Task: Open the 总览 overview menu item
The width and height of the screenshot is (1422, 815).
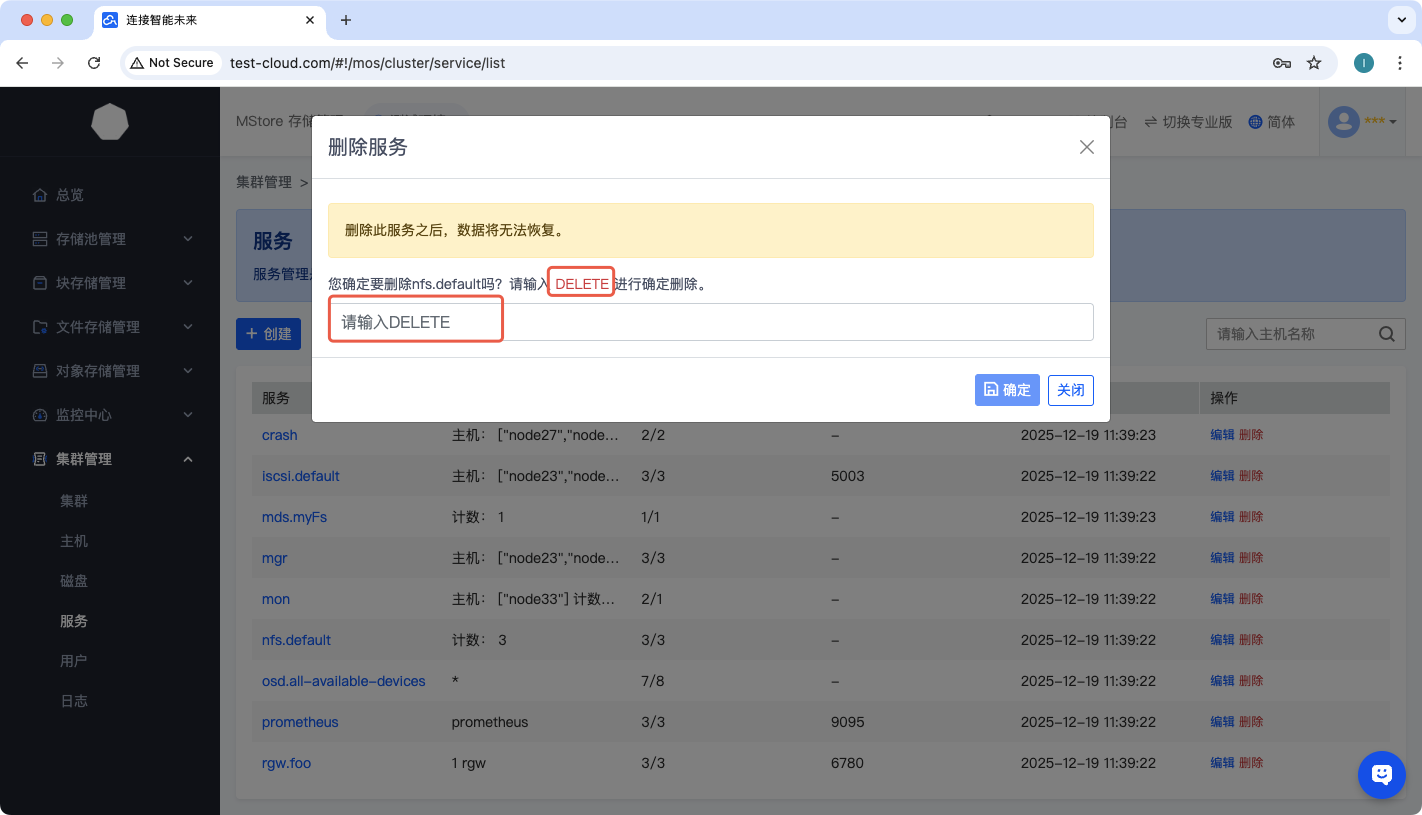Action: (70, 195)
